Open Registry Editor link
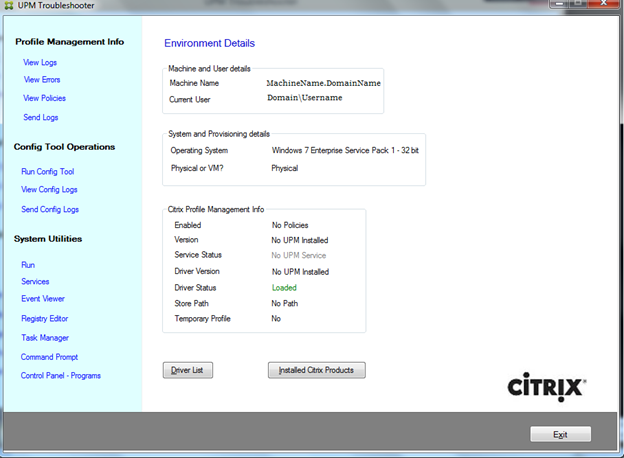This screenshot has height=458, width=624. click(x=47, y=318)
